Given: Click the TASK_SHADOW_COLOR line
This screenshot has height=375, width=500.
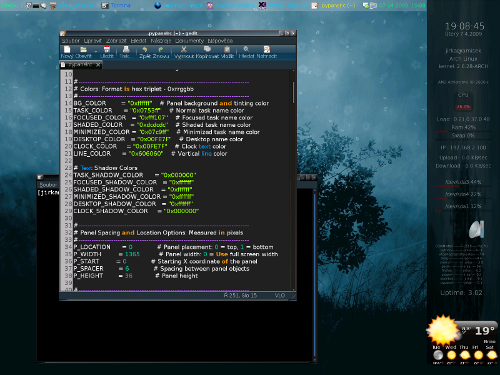Looking at the screenshot, I should (x=135, y=175).
